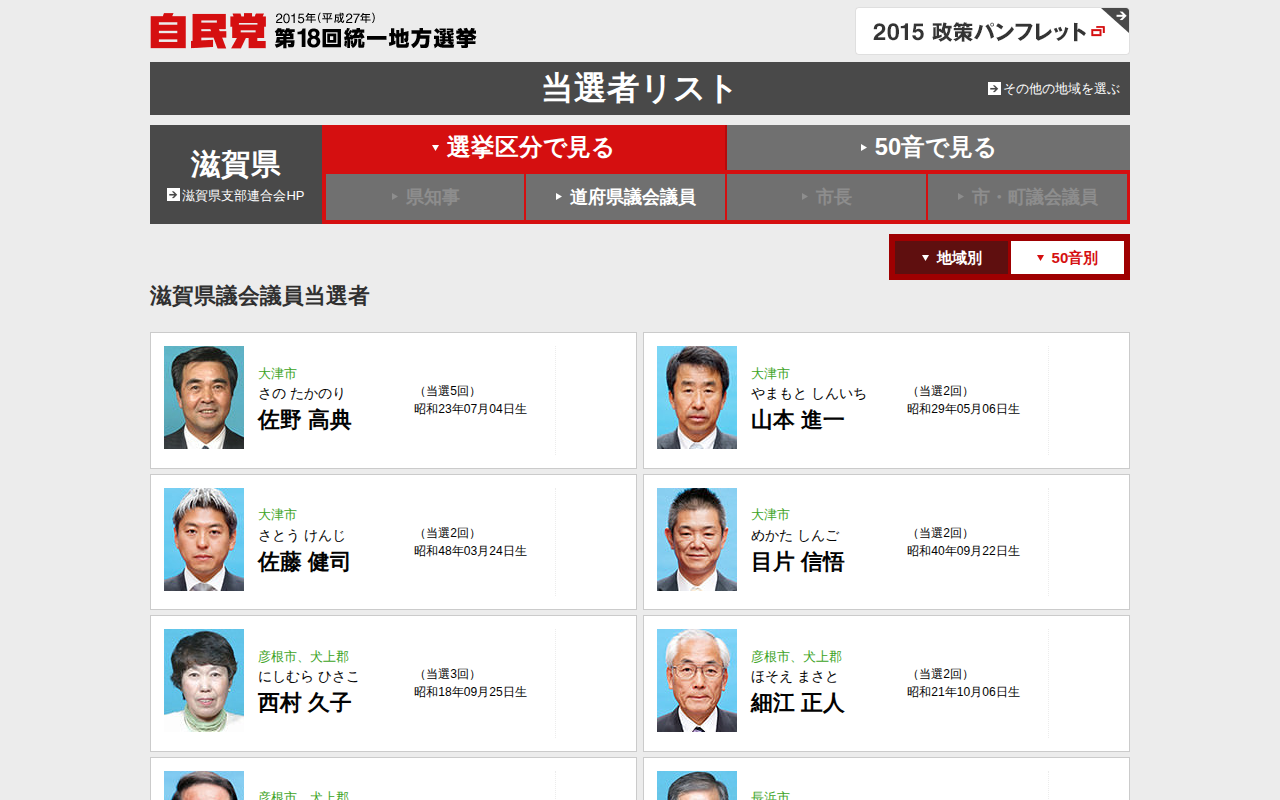Click arrow icon beside その他の地域を選ぶ
The width and height of the screenshot is (1280, 800).
coord(994,88)
